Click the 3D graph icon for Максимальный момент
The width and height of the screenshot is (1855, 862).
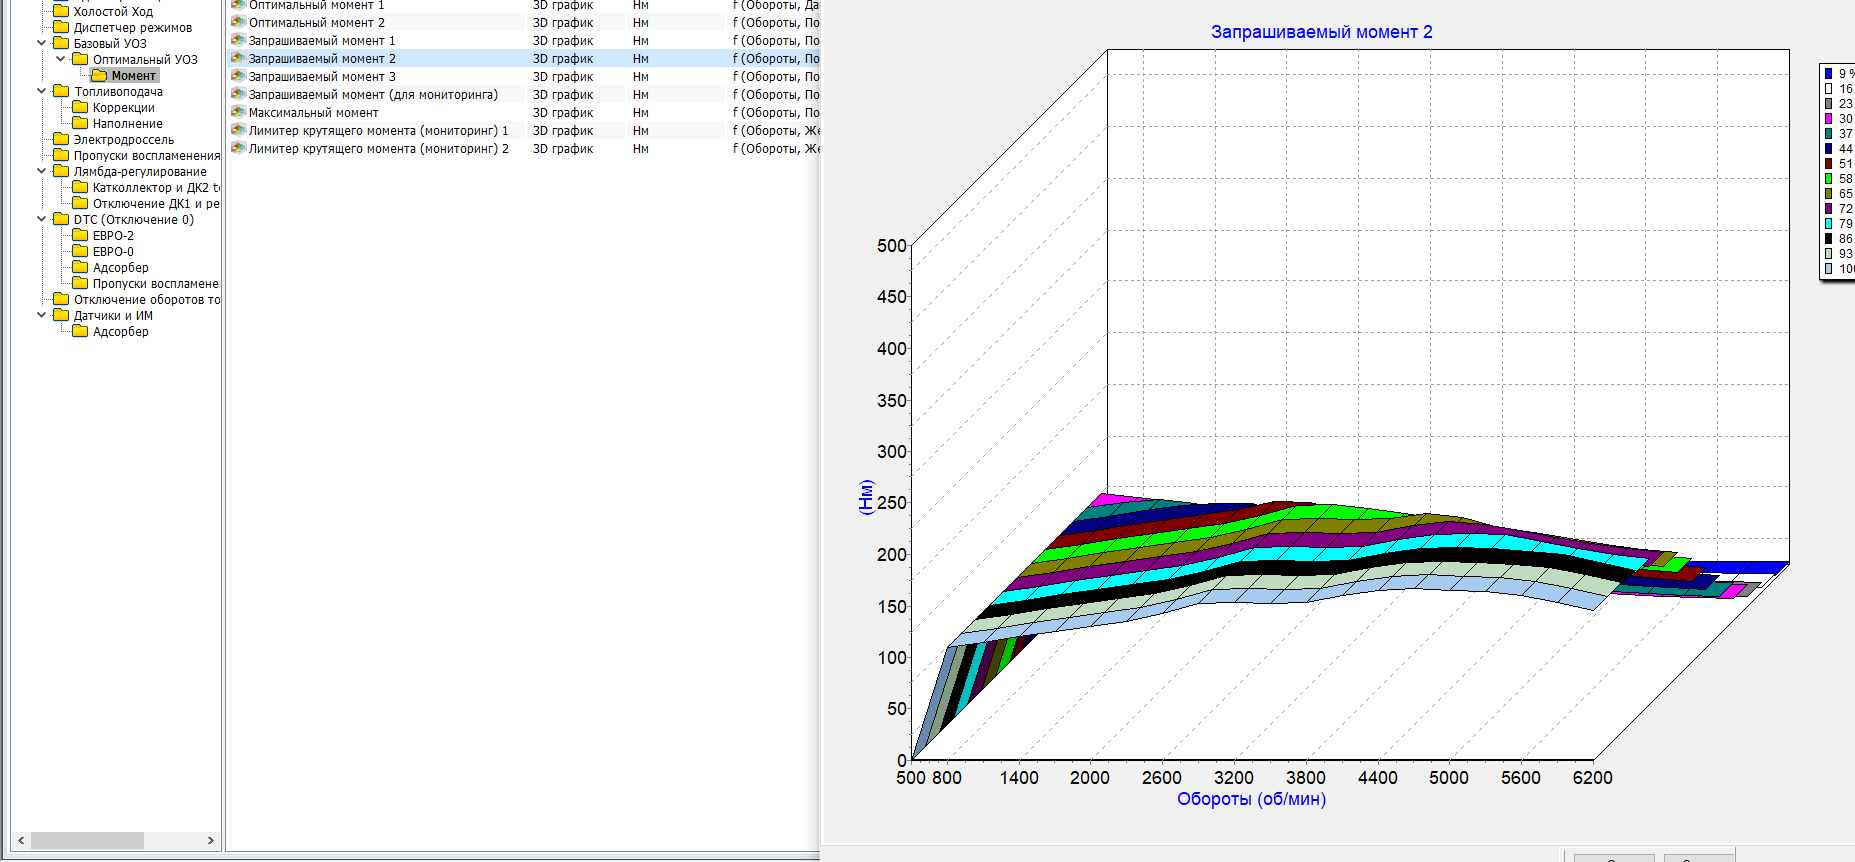click(238, 112)
